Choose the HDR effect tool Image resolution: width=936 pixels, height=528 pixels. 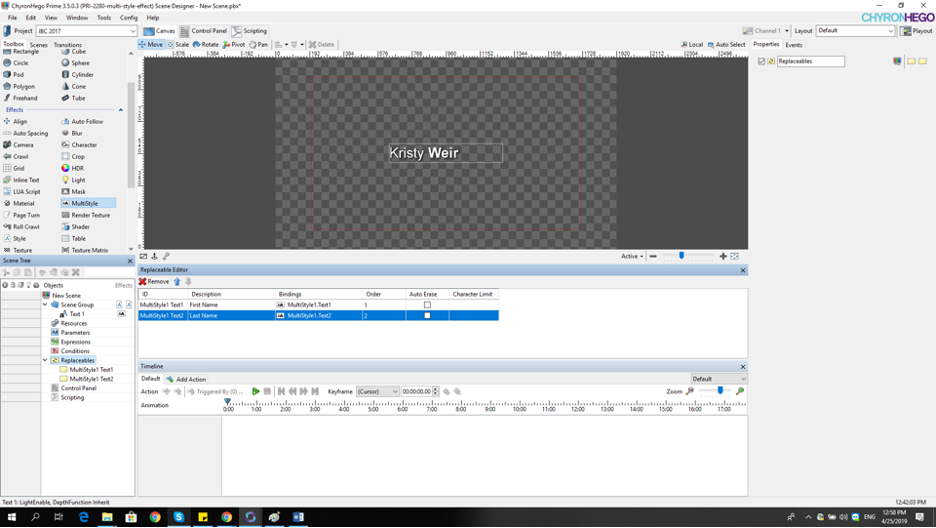click(x=77, y=168)
